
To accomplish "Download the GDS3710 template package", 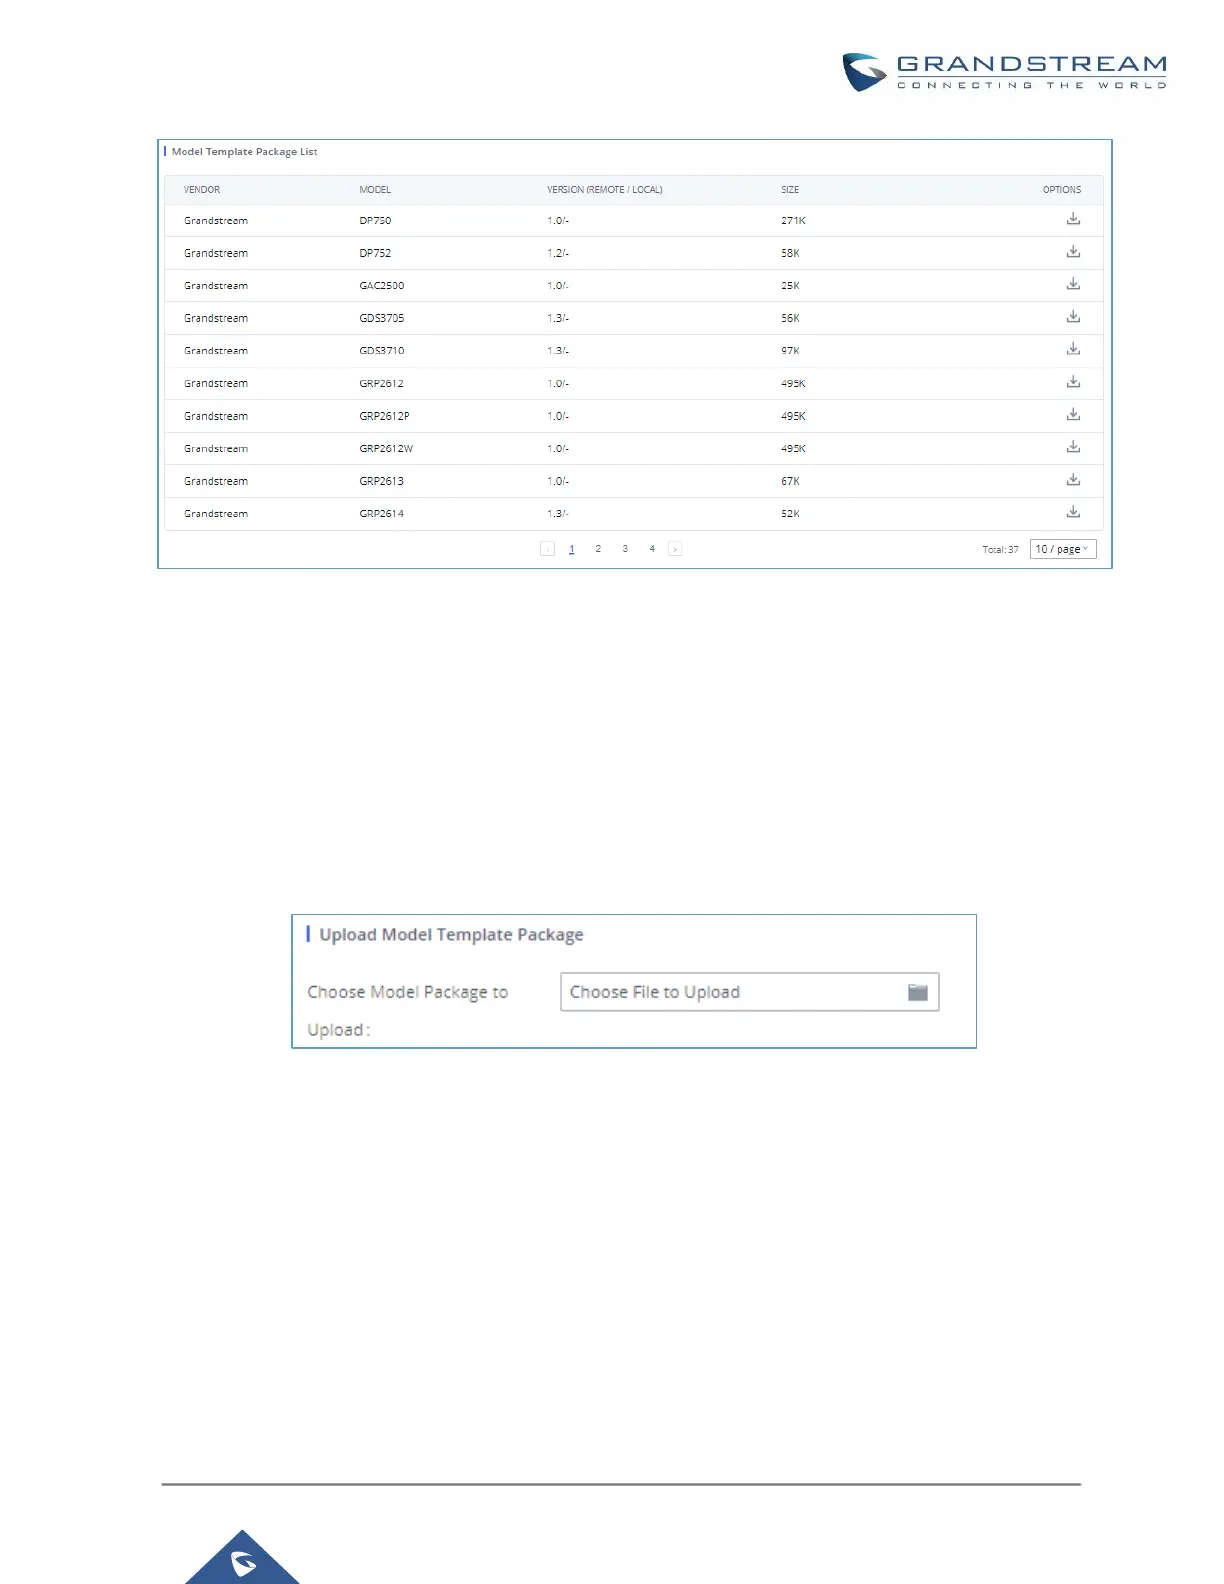I will (1073, 349).
